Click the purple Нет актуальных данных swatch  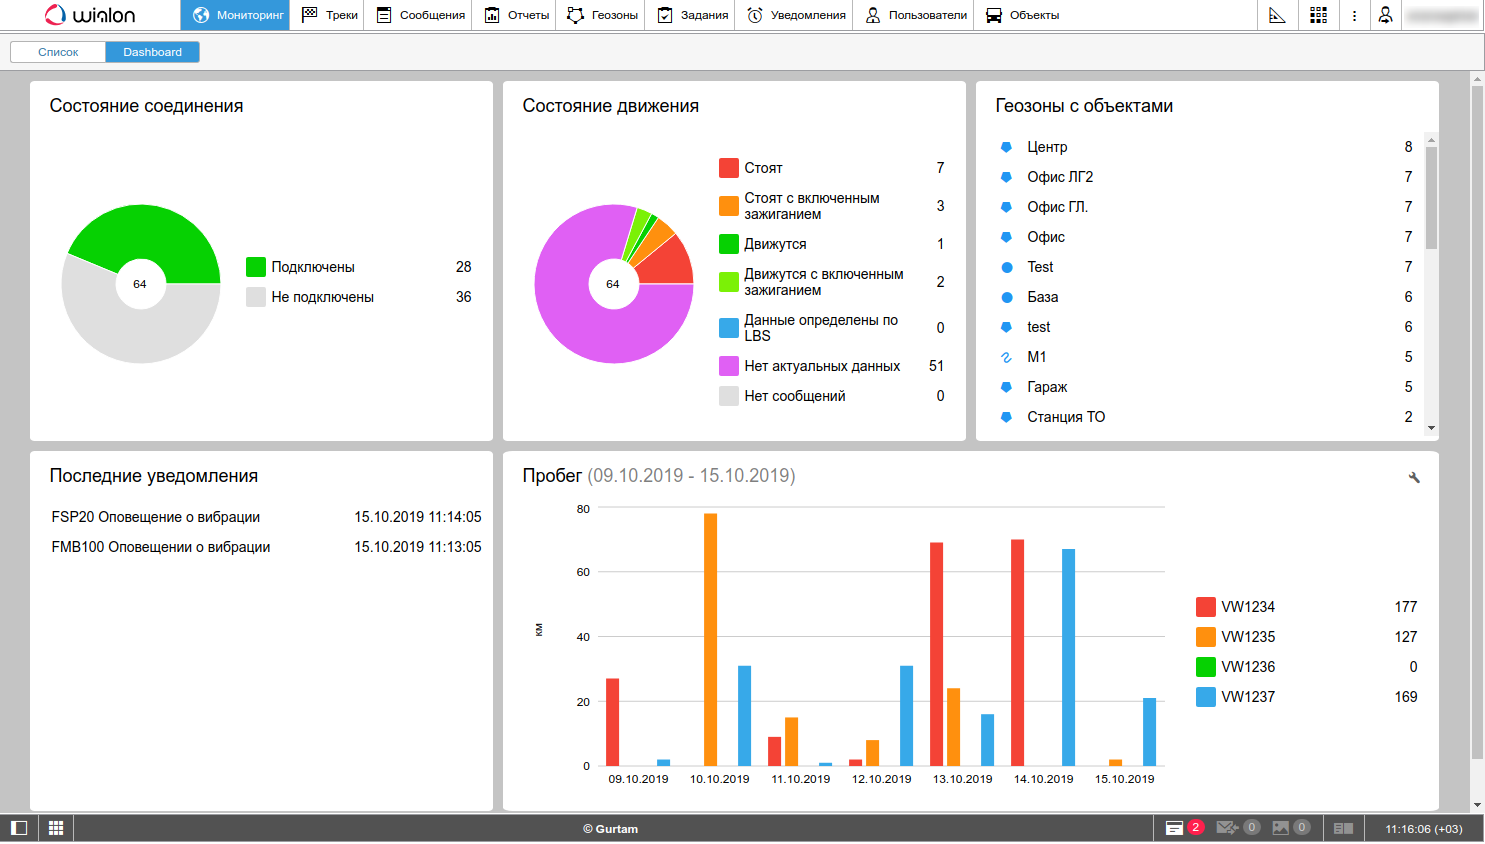coord(729,366)
